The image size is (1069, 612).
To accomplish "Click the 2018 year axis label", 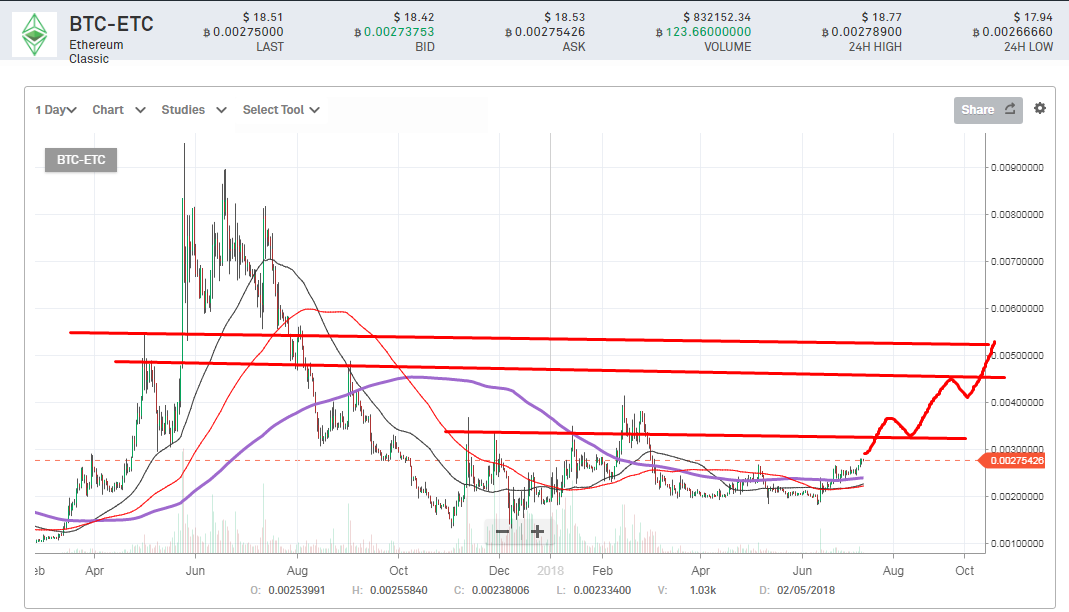I will point(550,570).
